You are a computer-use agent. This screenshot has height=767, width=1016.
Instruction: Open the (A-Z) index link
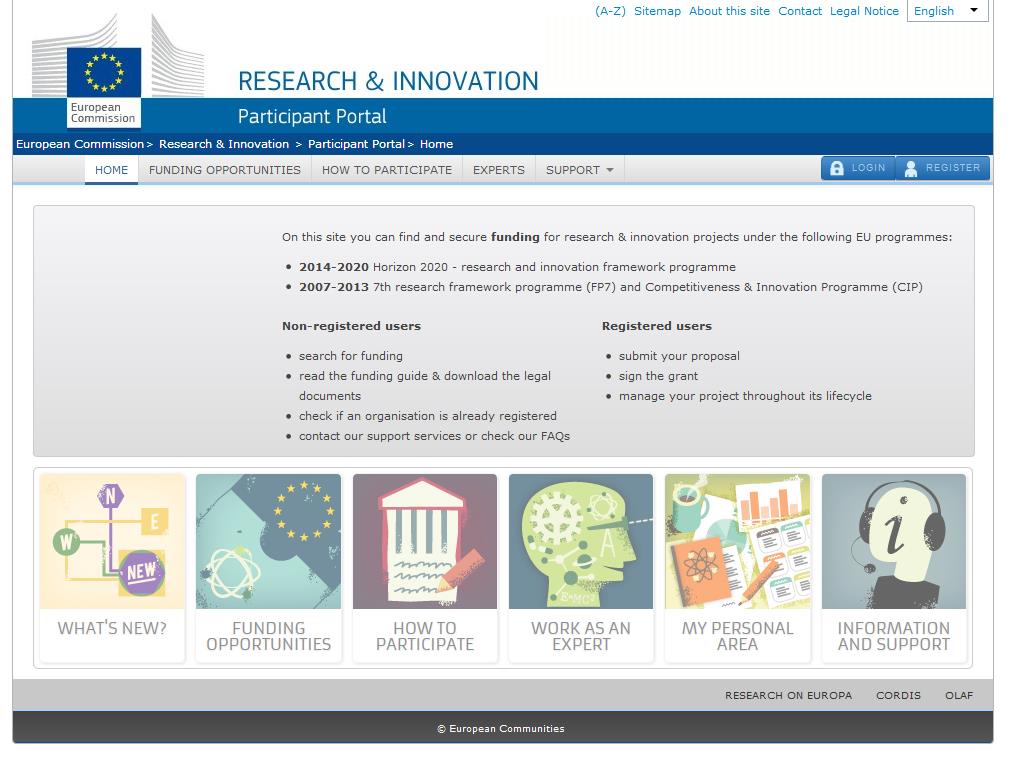click(610, 11)
